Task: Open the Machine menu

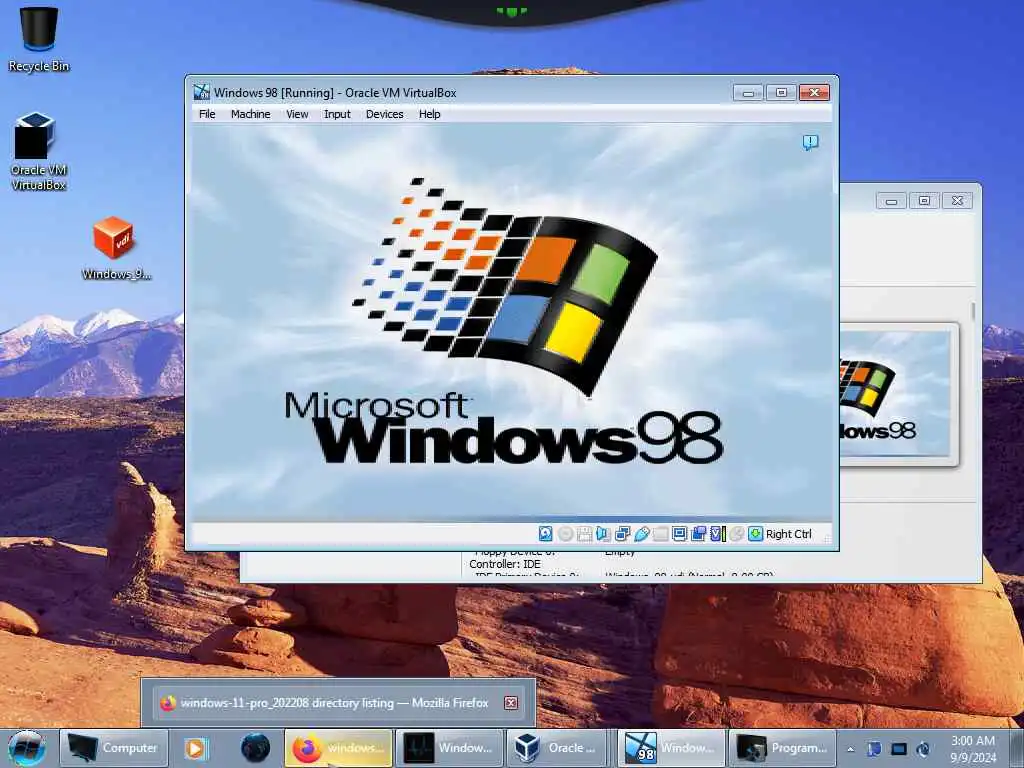Action: [250, 114]
